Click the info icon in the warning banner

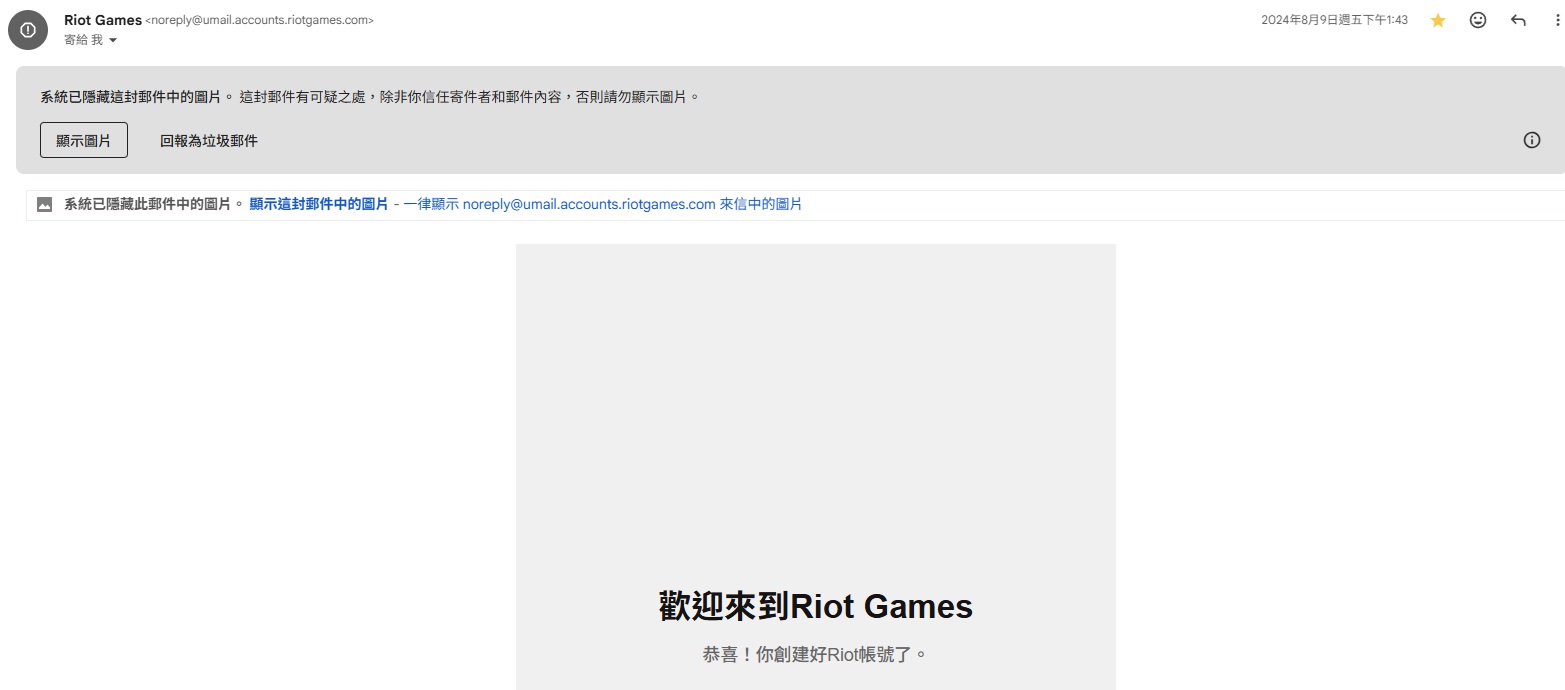pos(1531,140)
